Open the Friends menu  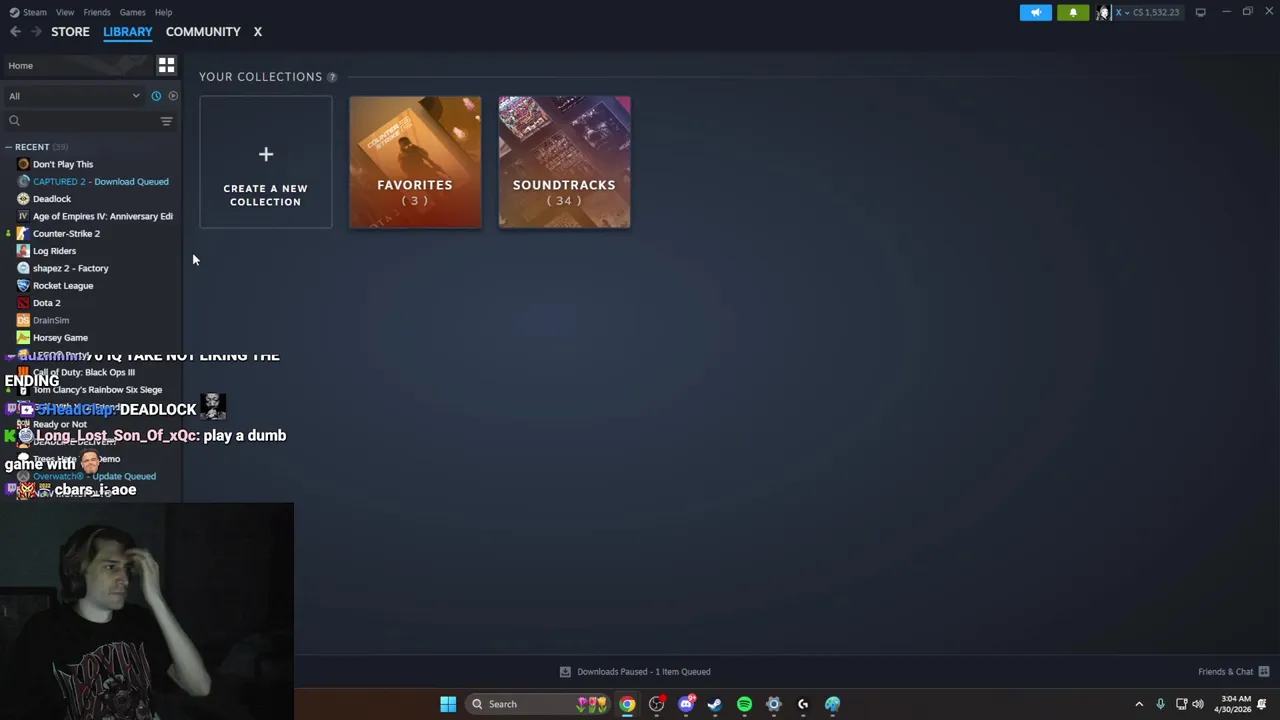[97, 12]
